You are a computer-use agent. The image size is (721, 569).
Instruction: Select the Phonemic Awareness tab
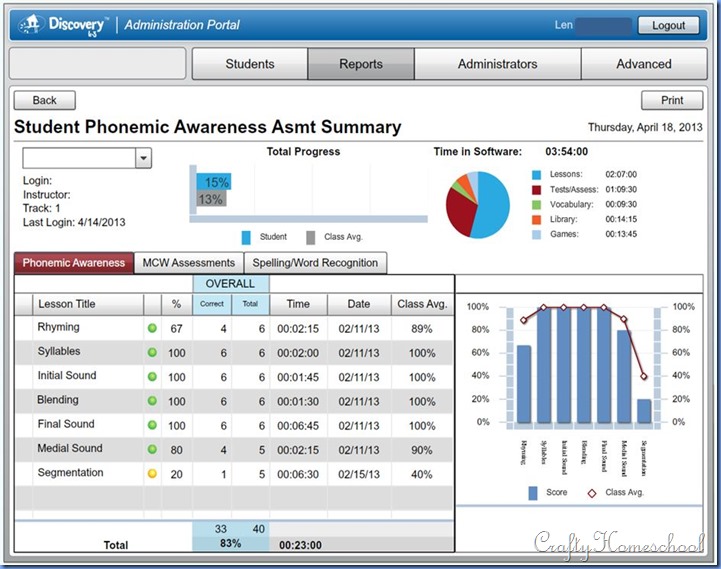(74, 263)
